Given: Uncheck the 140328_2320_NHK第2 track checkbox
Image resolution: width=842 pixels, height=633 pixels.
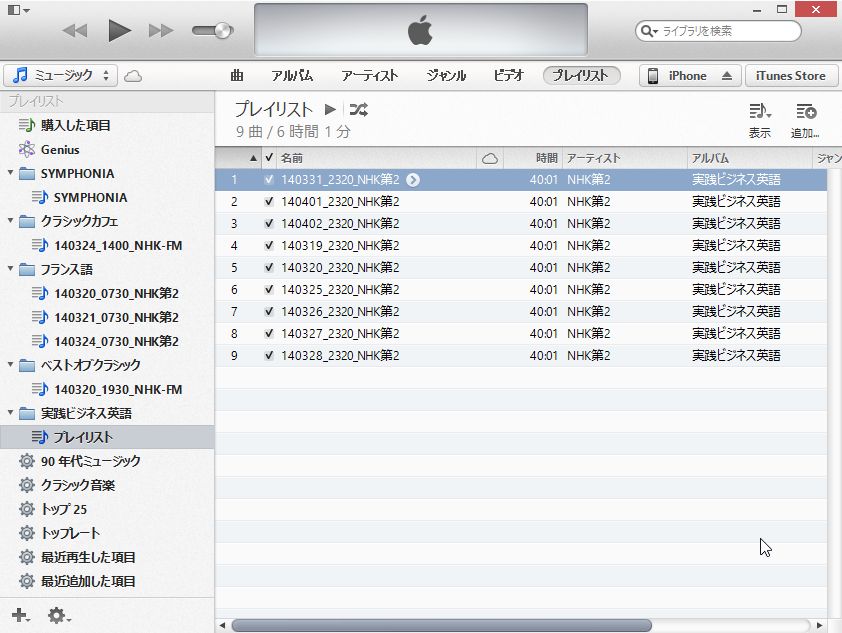Looking at the screenshot, I should point(269,355).
